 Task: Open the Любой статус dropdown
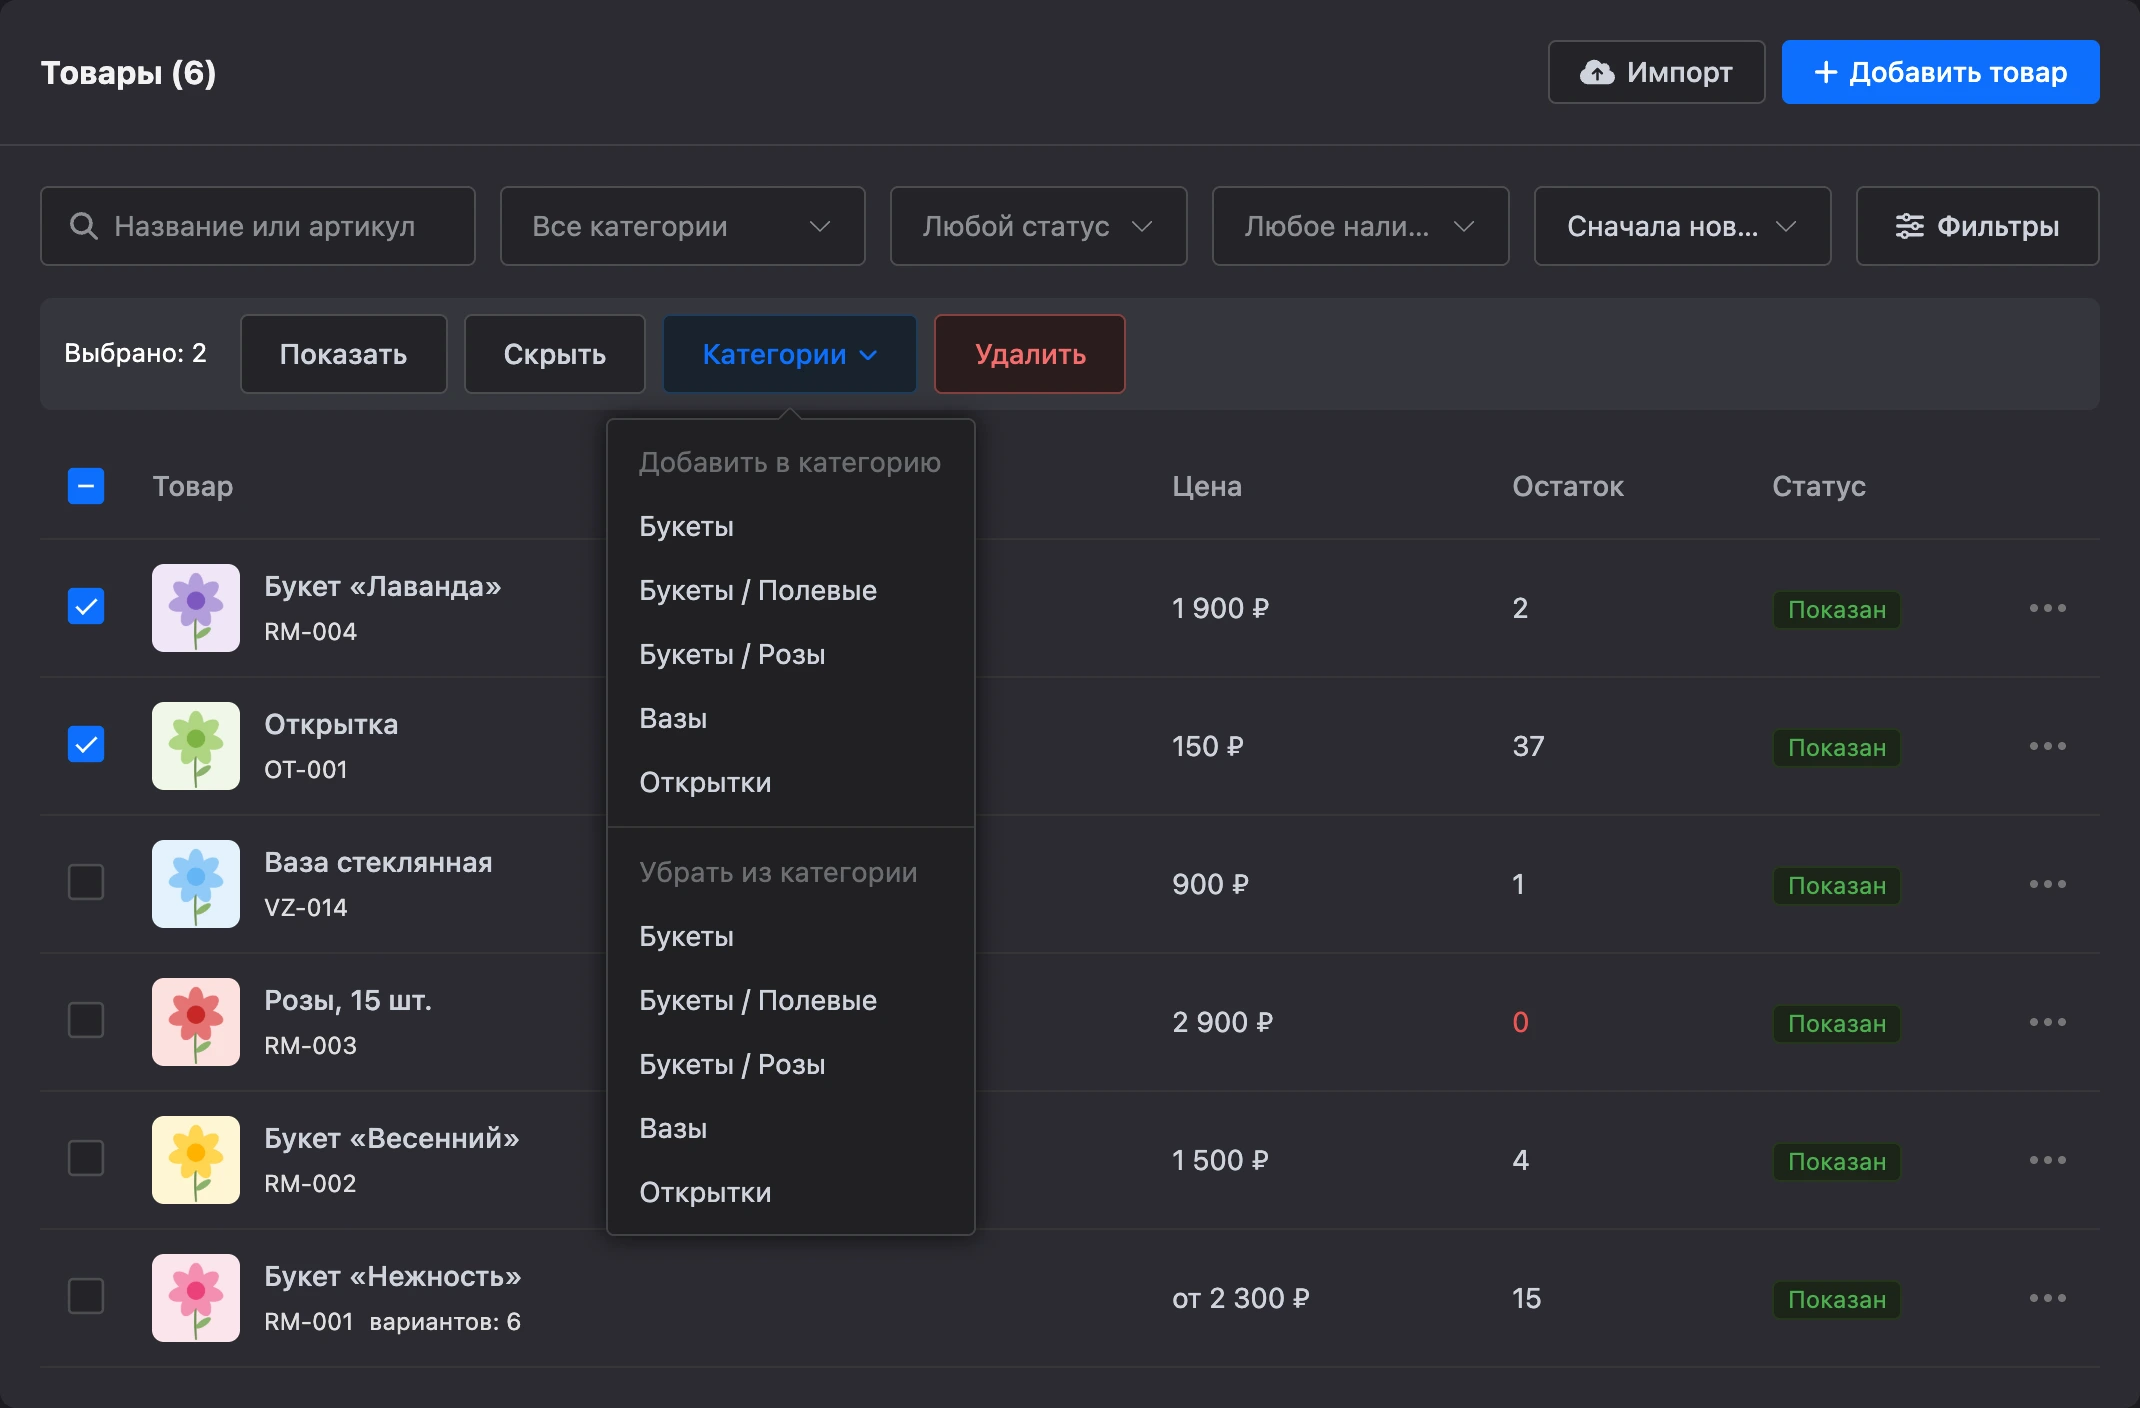(x=1039, y=226)
